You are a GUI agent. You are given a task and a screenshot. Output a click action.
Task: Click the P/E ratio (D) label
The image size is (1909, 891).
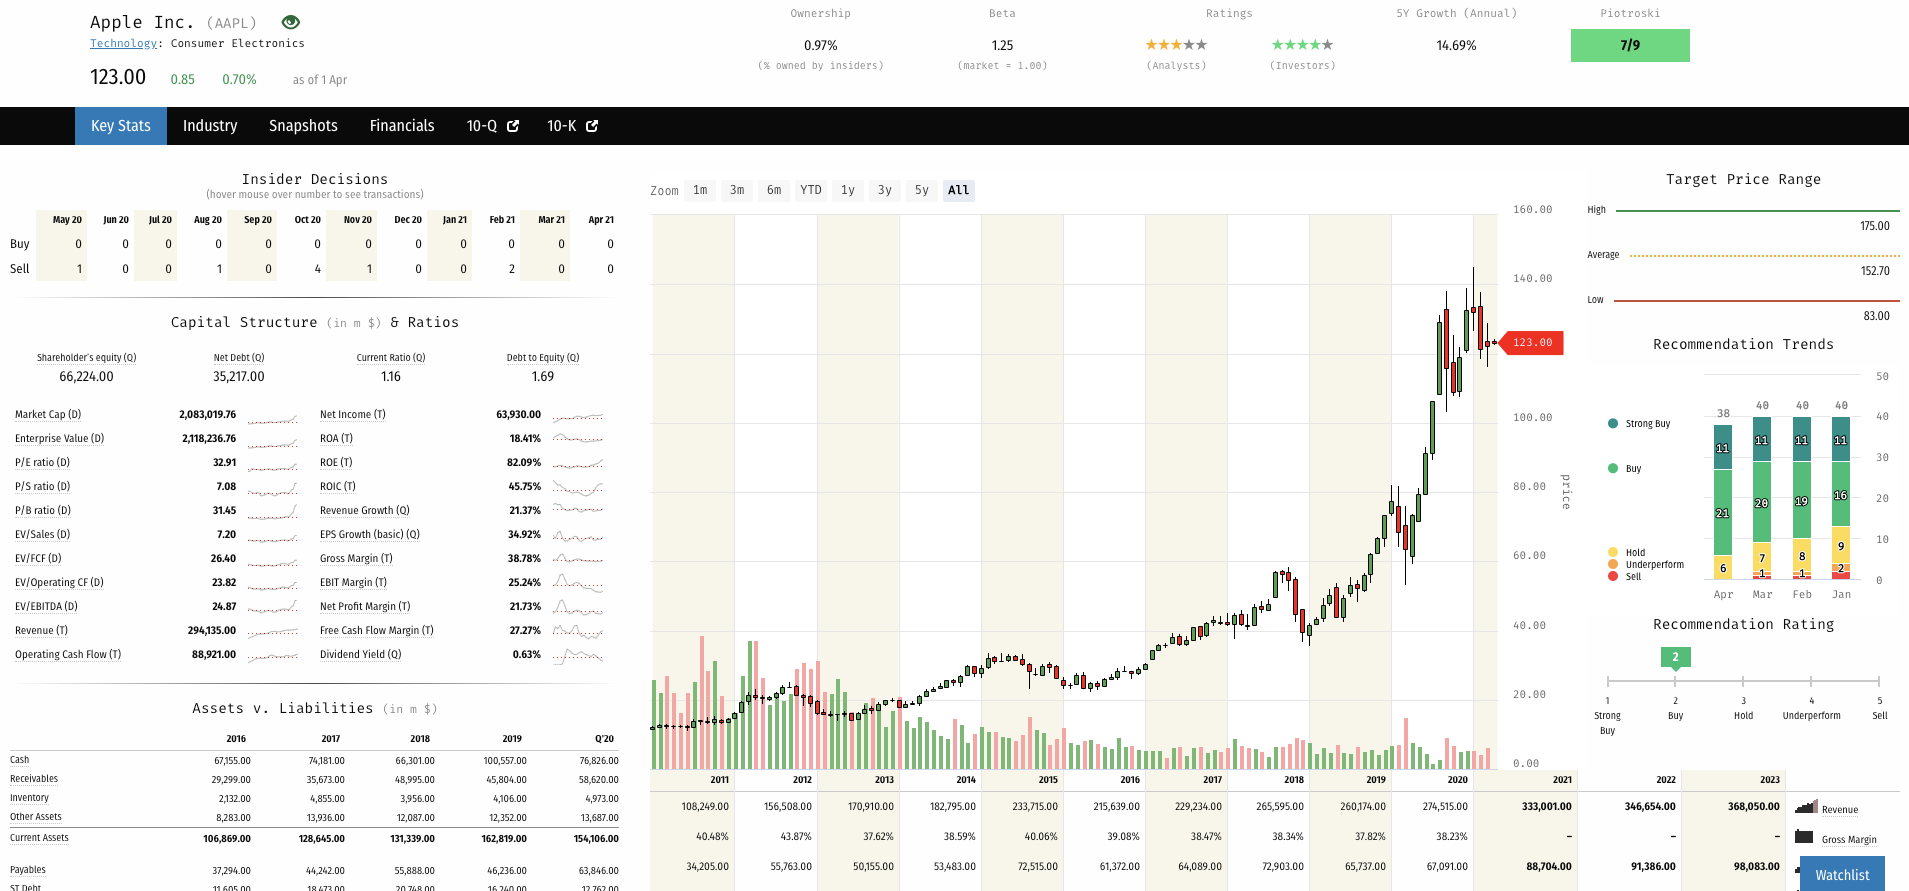pyautogui.click(x=42, y=463)
